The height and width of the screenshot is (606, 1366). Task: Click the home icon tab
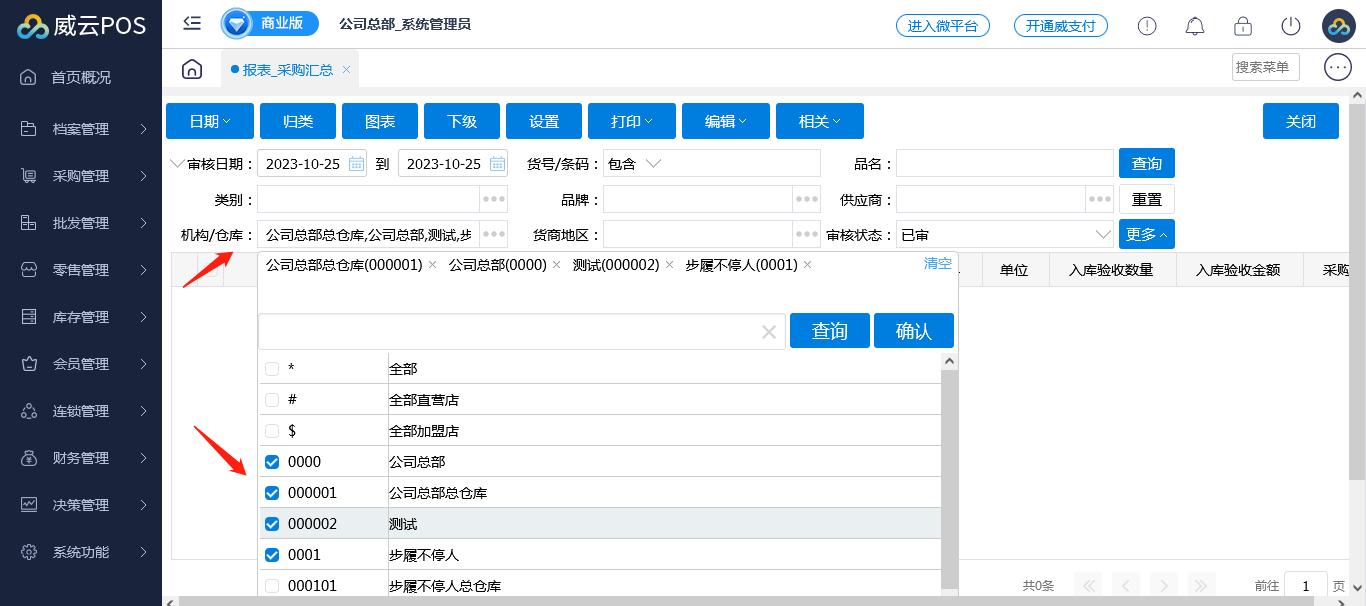tap(192, 69)
